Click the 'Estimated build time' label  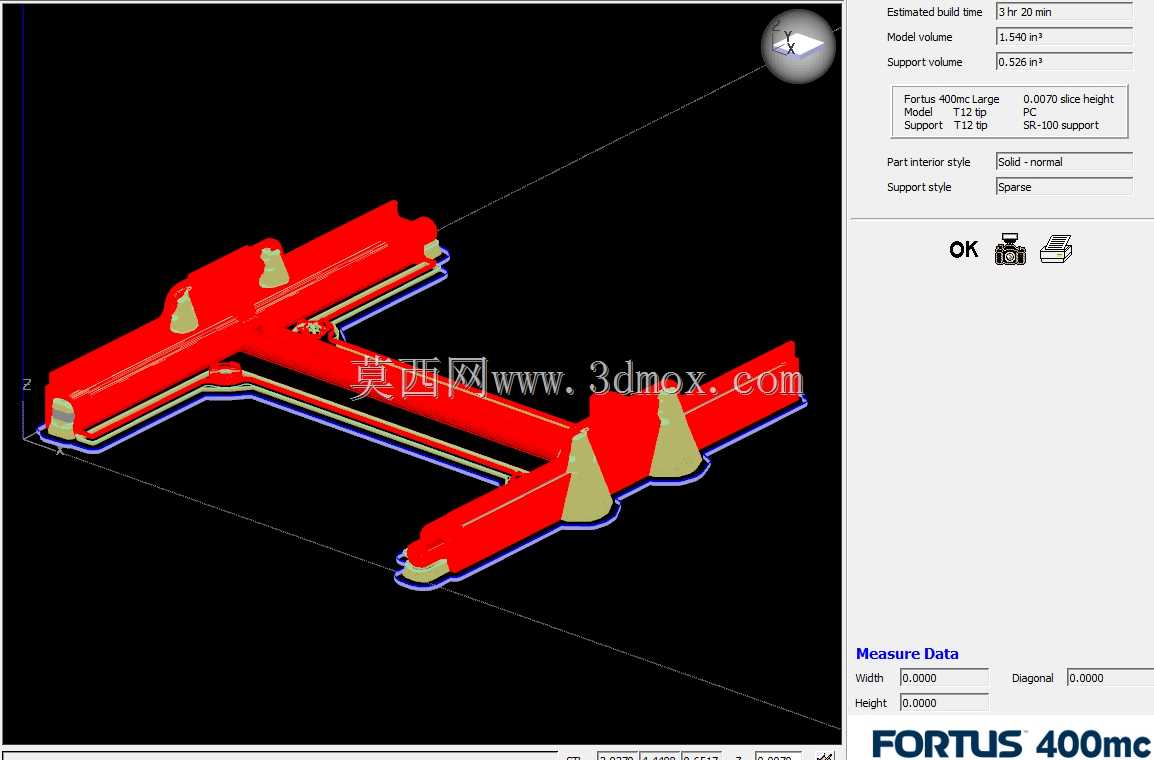(x=934, y=12)
